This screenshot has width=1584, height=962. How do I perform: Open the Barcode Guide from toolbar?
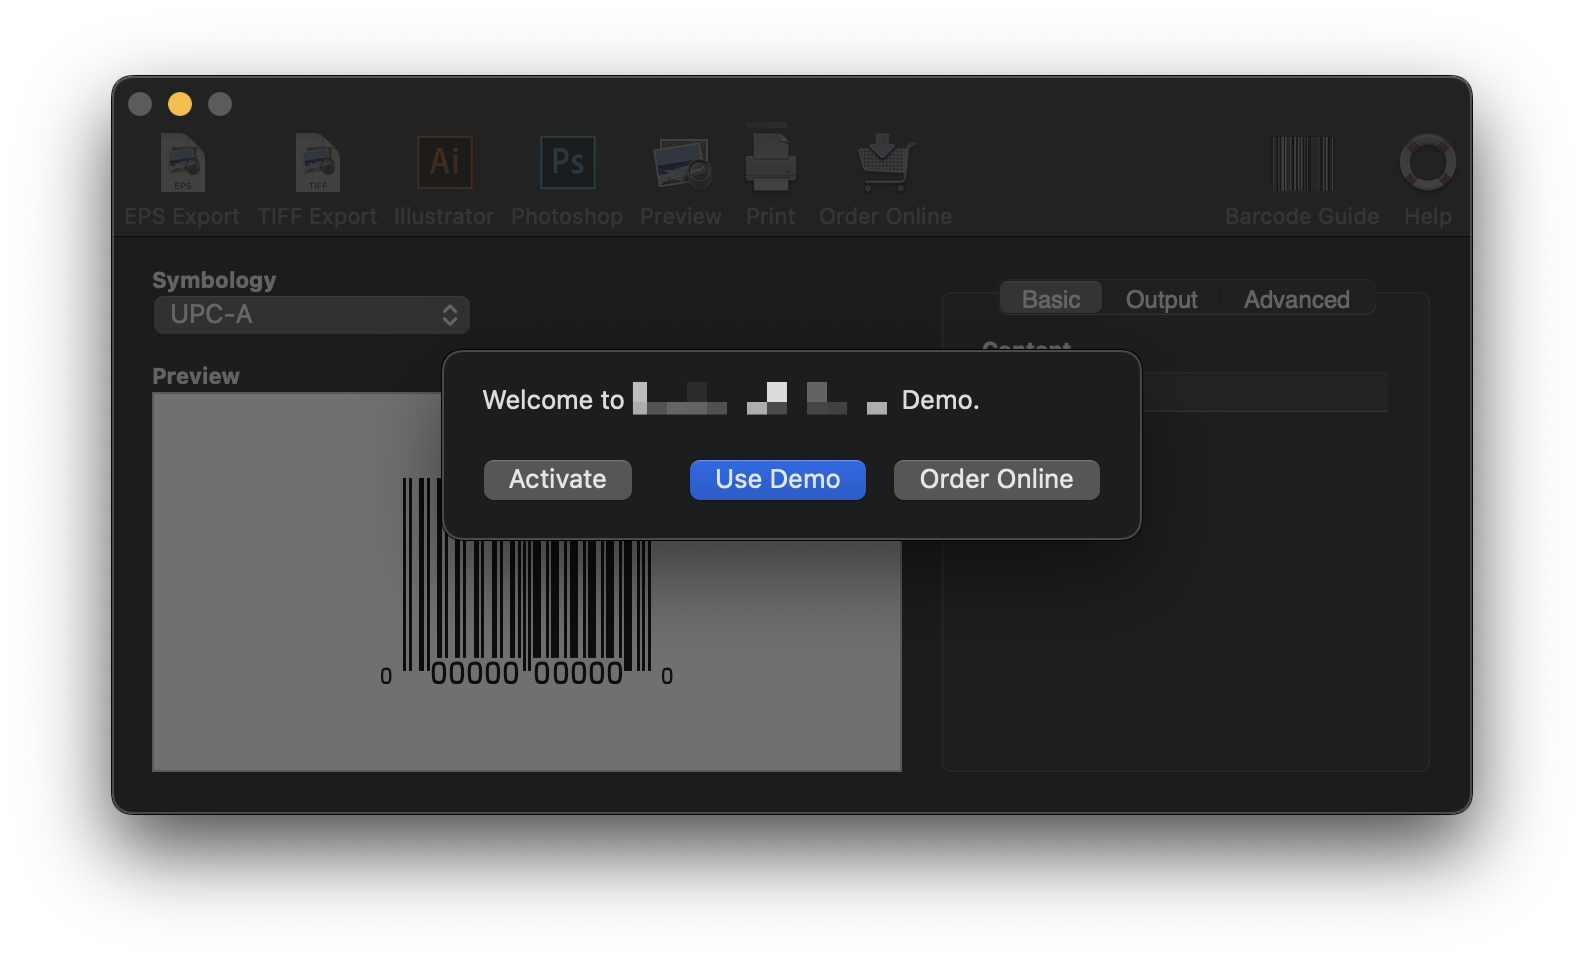click(1302, 163)
